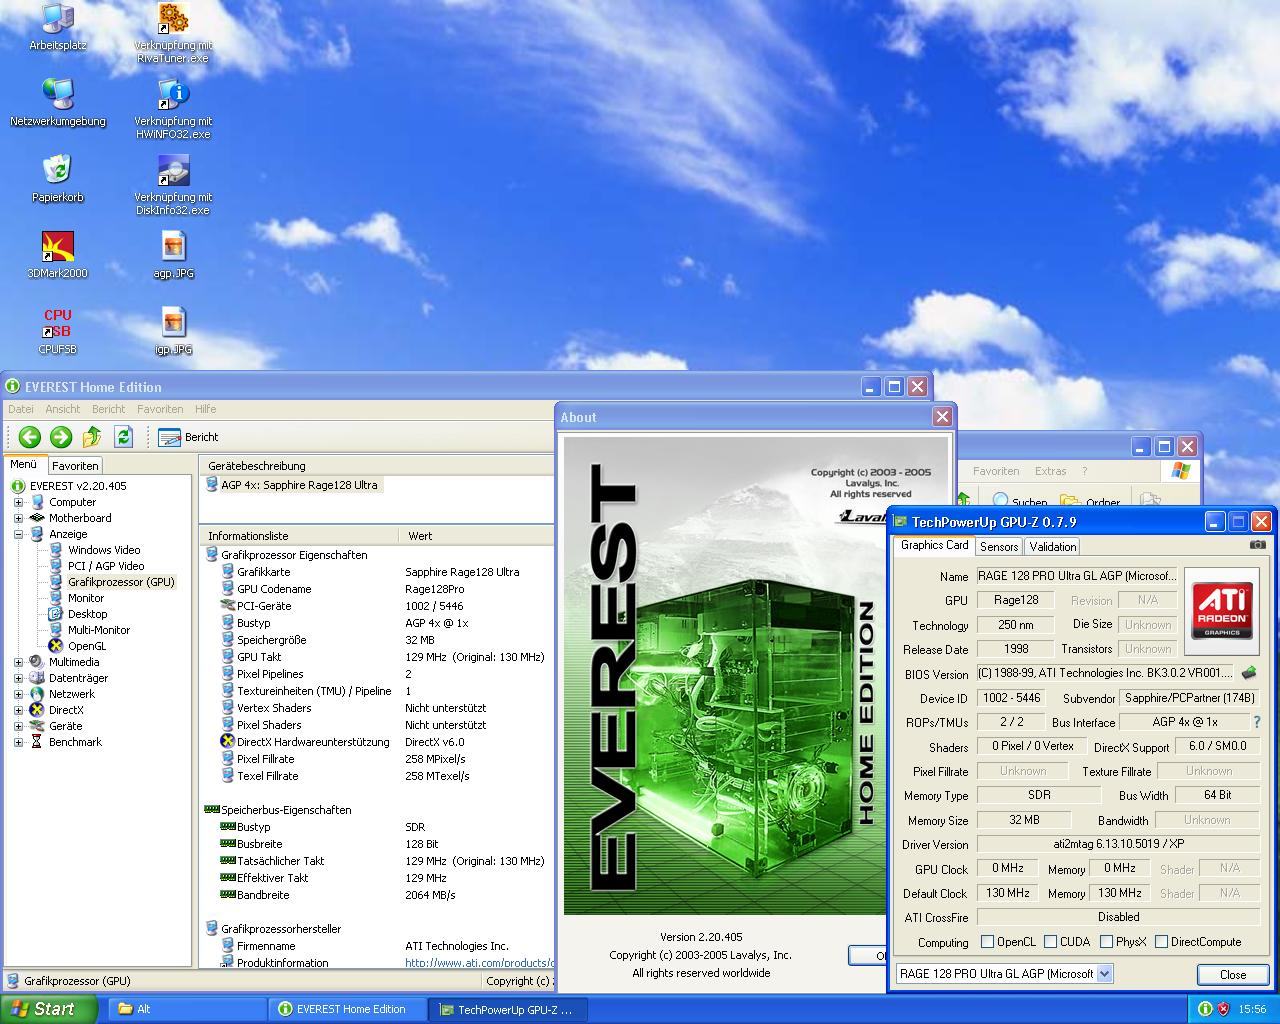1280x1024 pixels.
Task: Click the Close button in GPU-Z
Action: [x=1233, y=974]
